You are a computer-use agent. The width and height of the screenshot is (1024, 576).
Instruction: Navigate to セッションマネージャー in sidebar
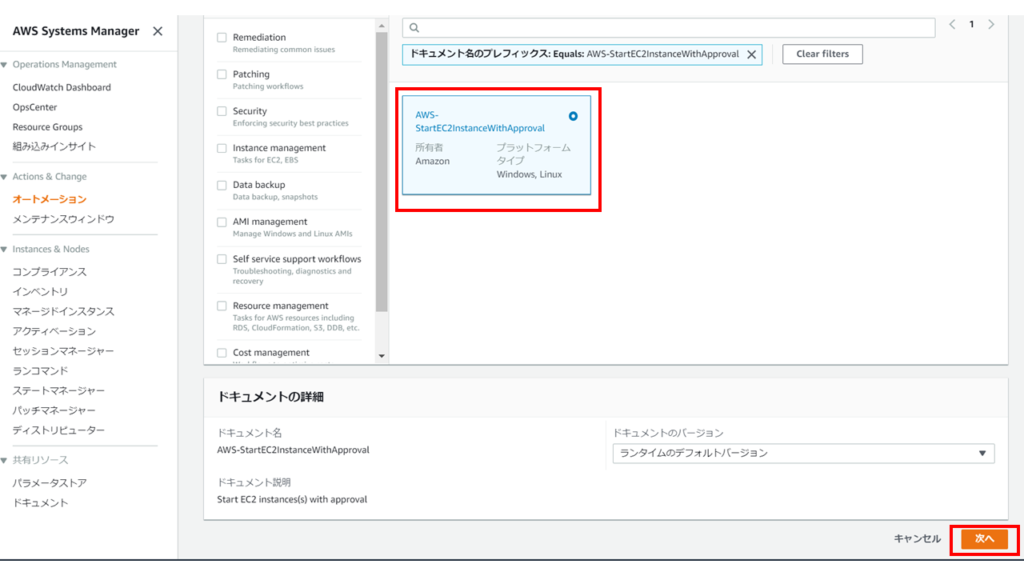(x=63, y=351)
